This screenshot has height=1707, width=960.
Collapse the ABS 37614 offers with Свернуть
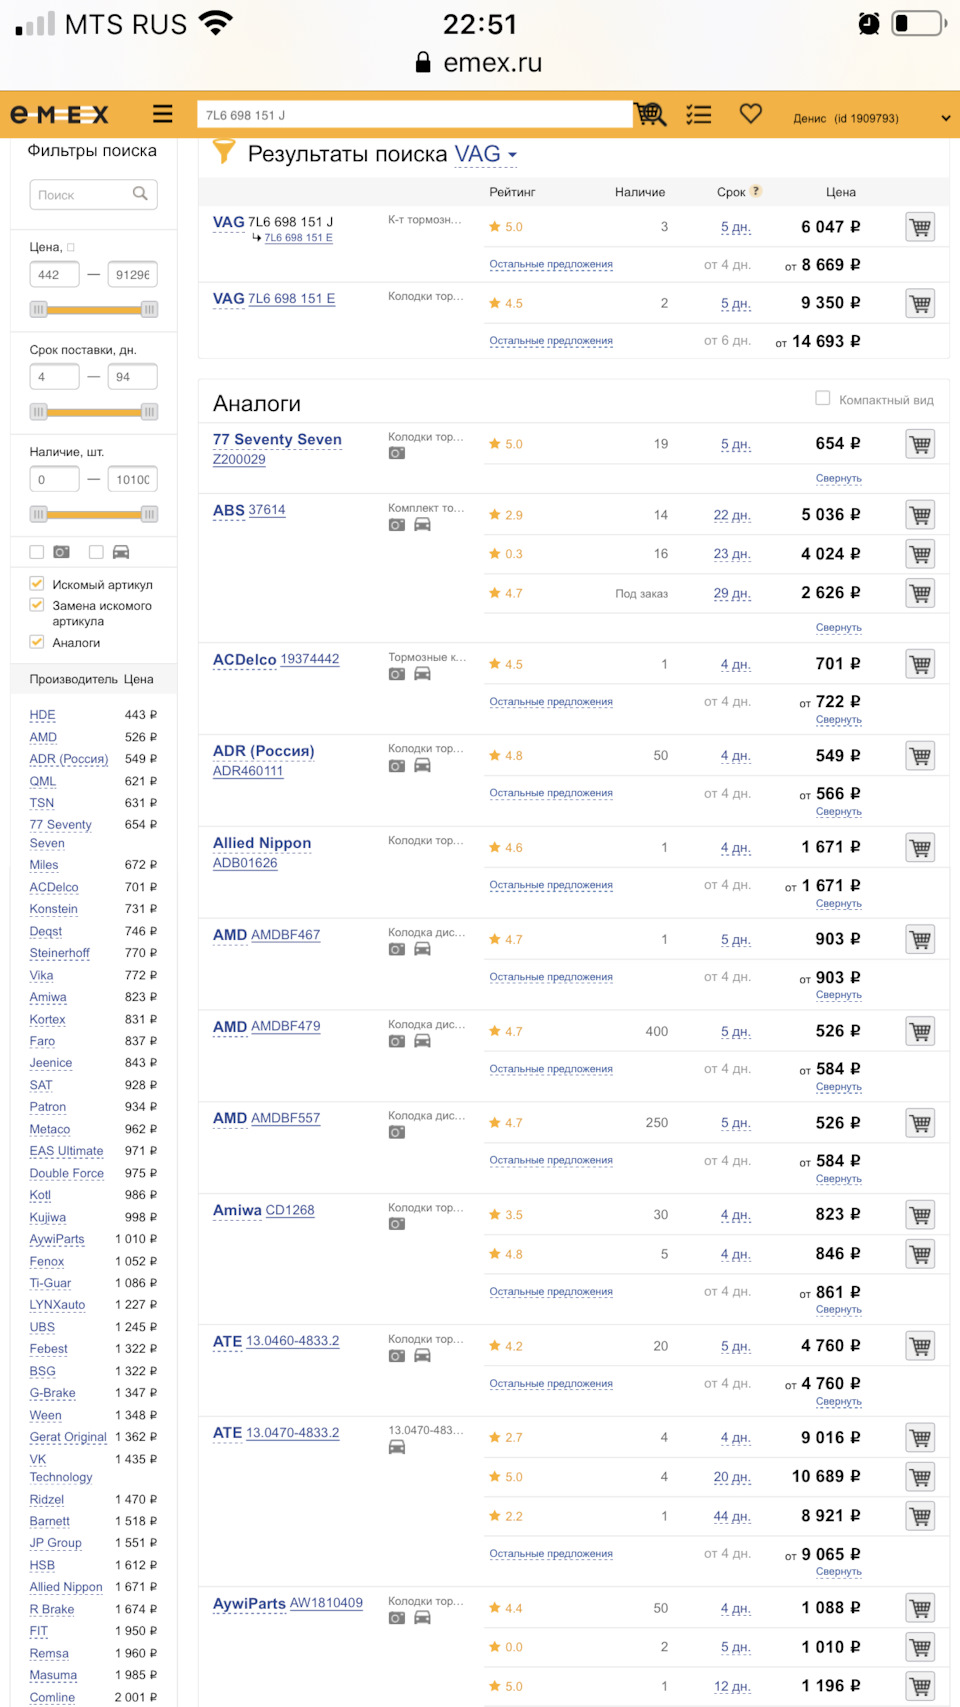click(x=838, y=628)
